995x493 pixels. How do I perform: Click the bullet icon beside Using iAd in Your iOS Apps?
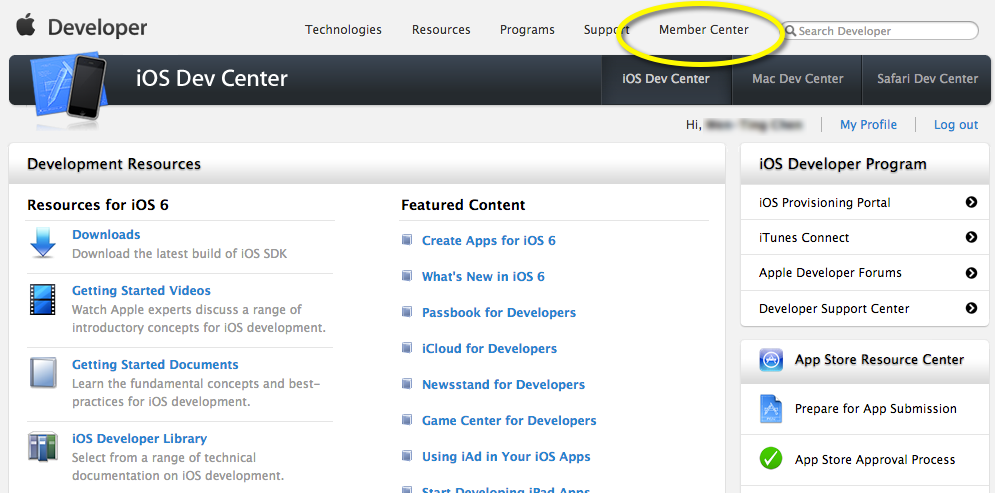coord(407,456)
